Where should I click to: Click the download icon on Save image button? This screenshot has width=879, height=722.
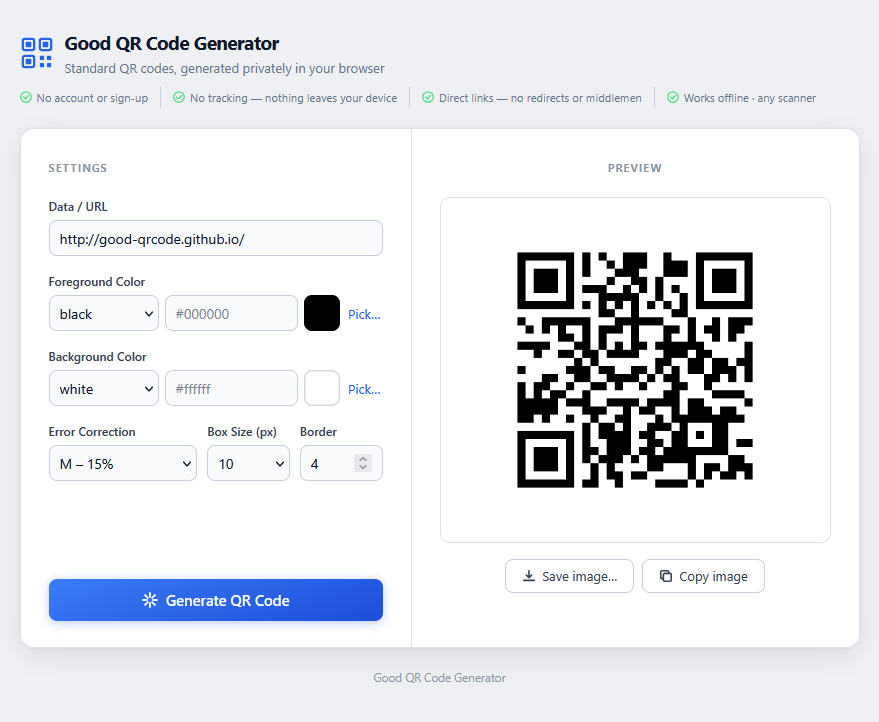[528, 576]
